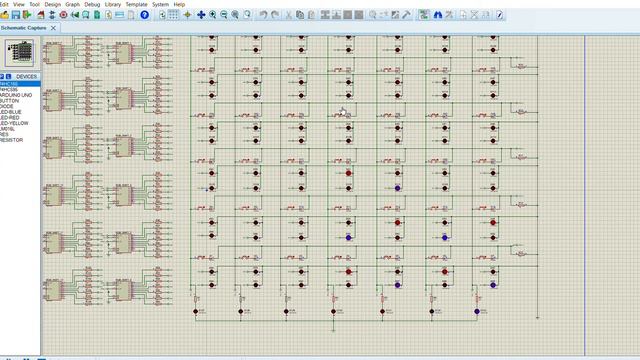Viewport: 640px width, 360px height.
Task: Select DIODE in the devices list
Action: [7, 106]
